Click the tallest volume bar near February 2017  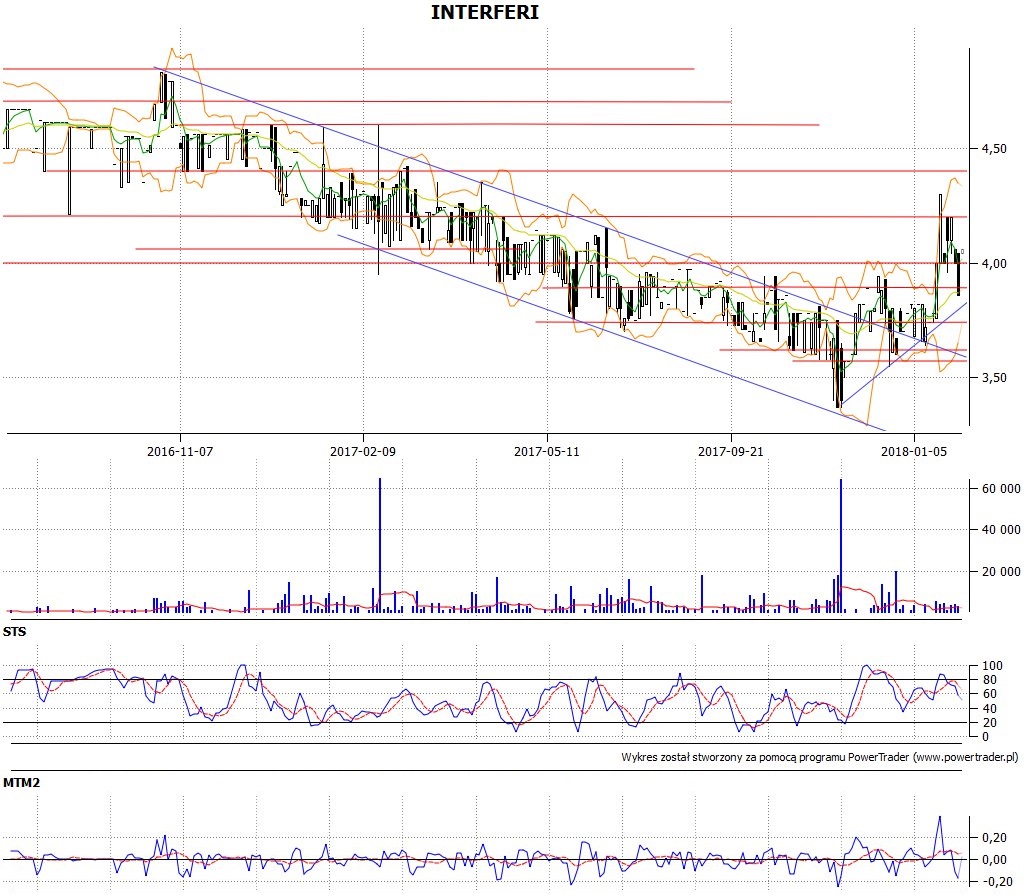point(380,545)
